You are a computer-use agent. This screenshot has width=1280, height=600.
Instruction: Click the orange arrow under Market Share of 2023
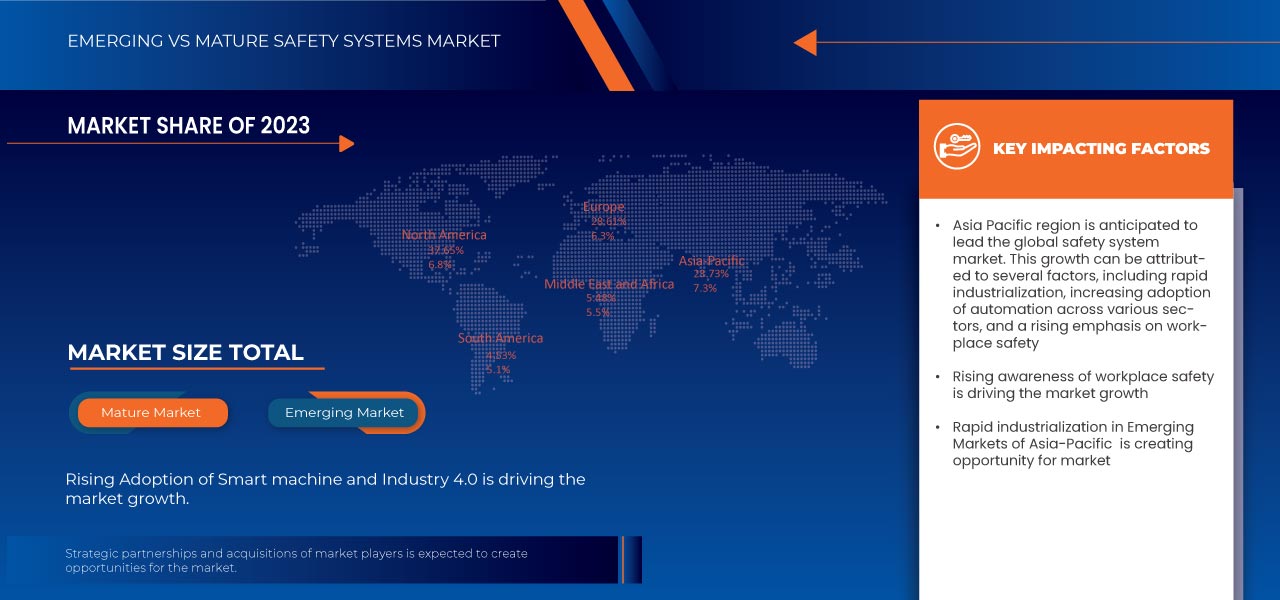point(346,144)
